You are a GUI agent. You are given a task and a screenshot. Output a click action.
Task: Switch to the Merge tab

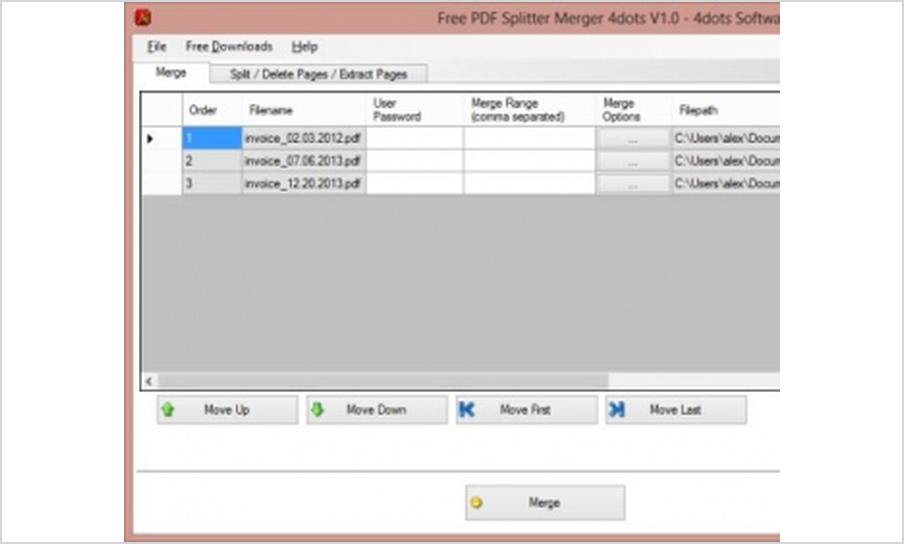pyautogui.click(x=171, y=73)
